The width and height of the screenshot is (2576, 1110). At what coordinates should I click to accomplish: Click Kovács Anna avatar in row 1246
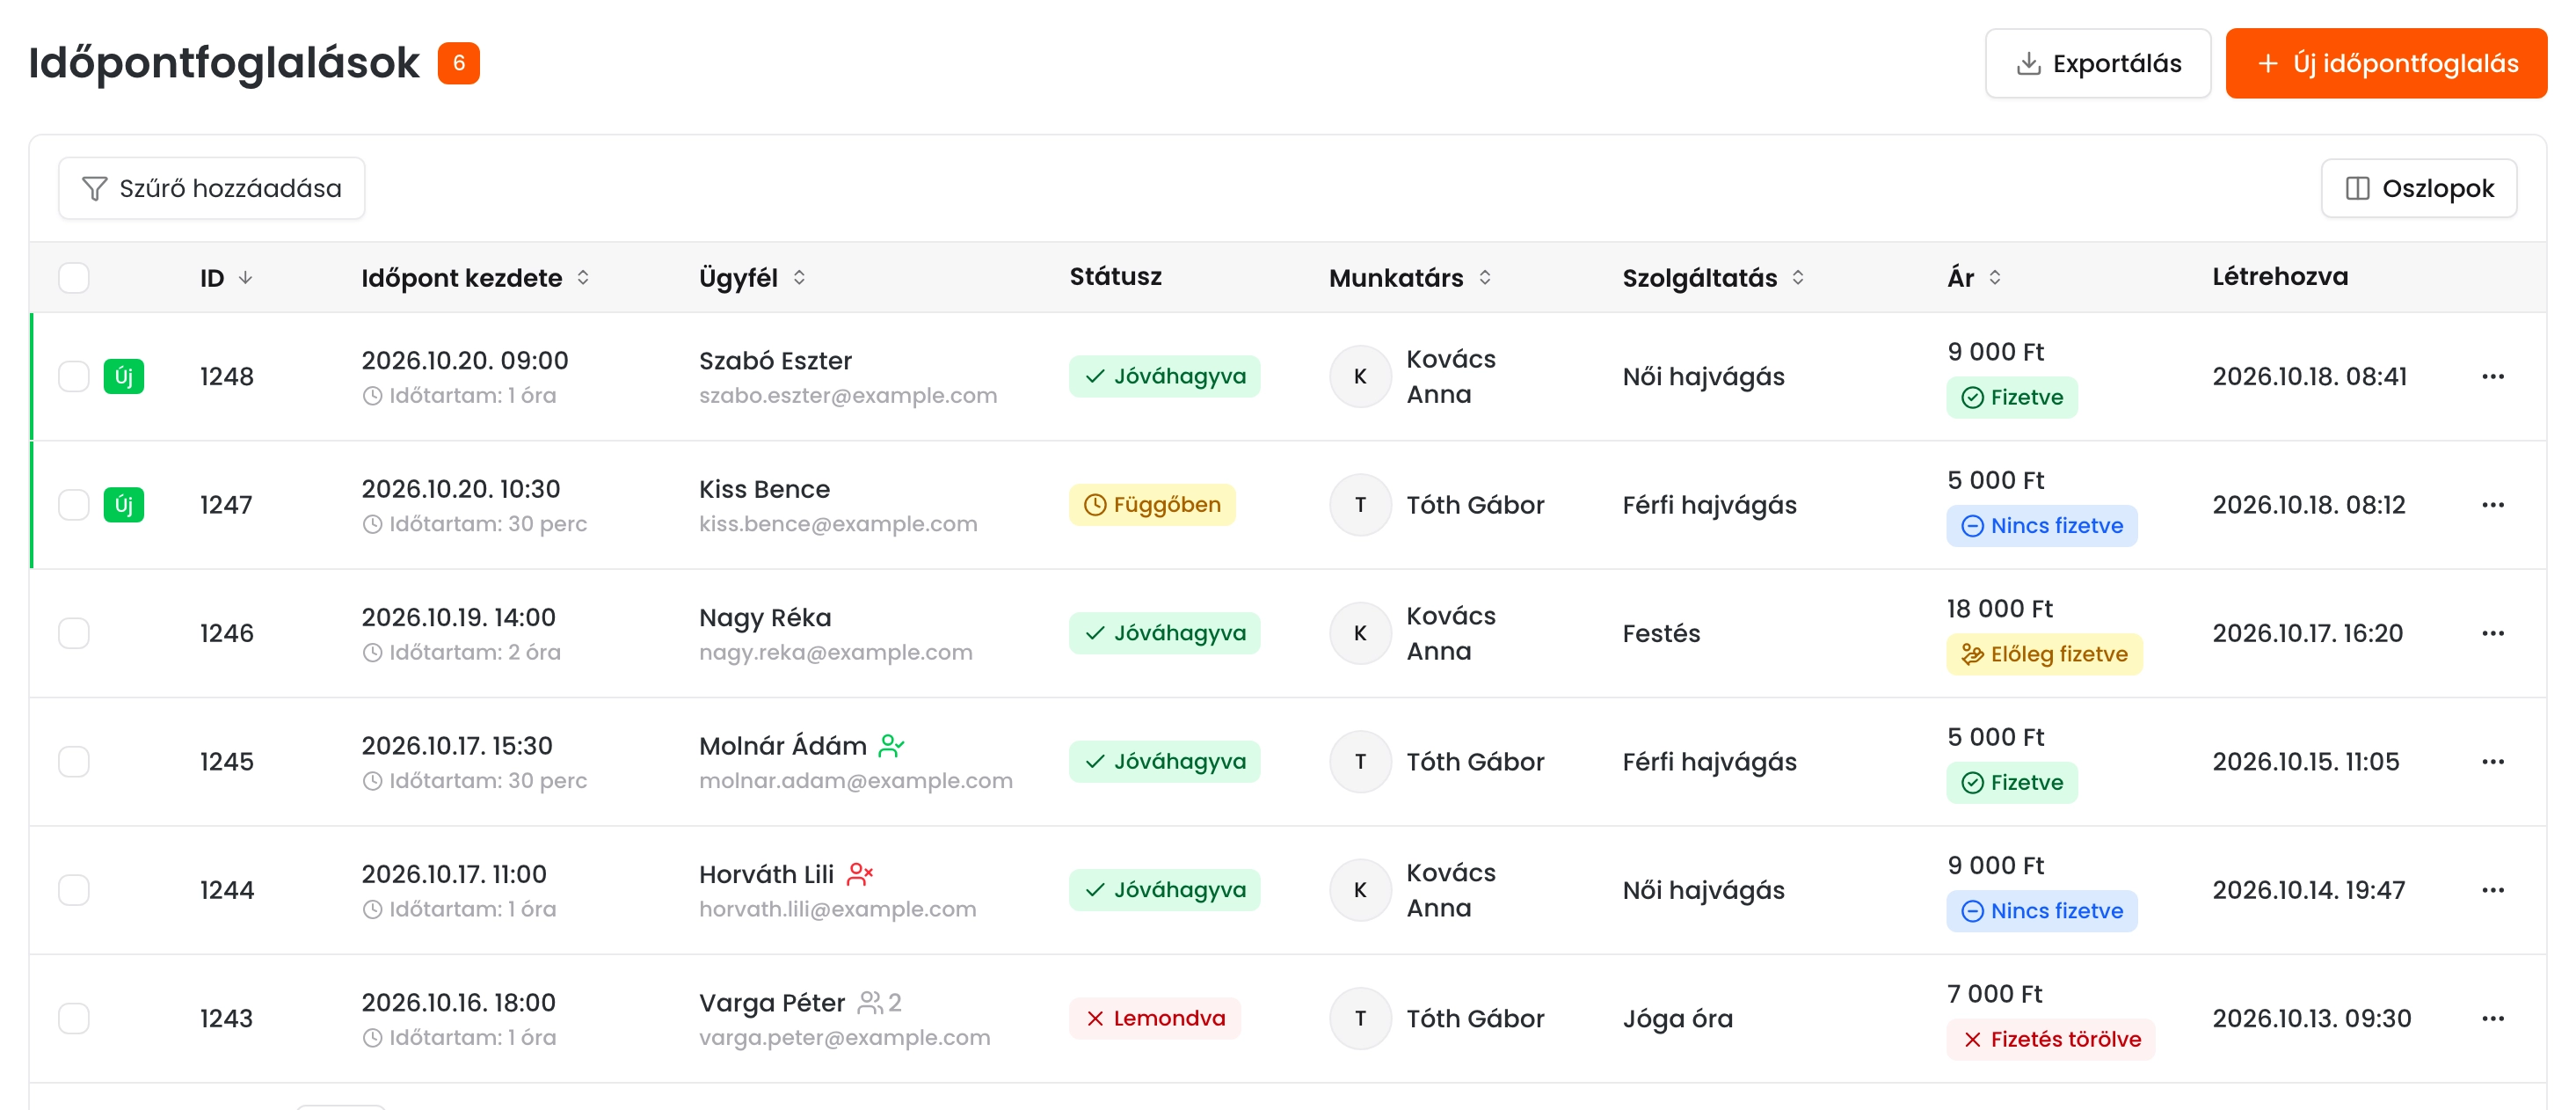click(1360, 633)
